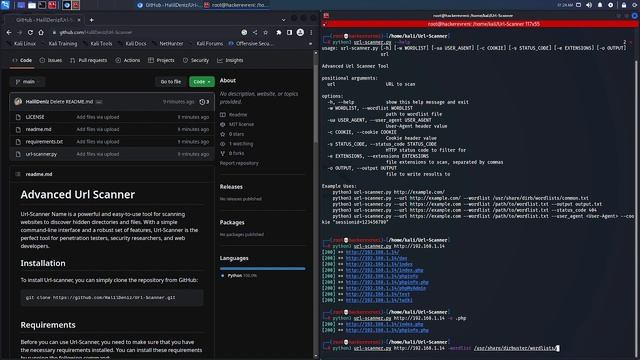The height and width of the screenshot is (360, 640).
Task: Expand the browser tab search dropdown
Action: click(x=283, y=20)
